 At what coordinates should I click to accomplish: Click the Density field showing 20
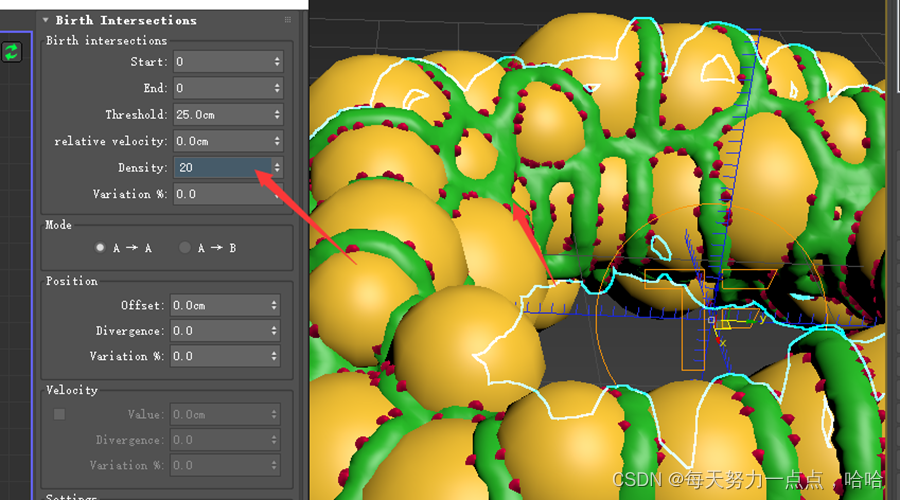click(x=222, y=167)
